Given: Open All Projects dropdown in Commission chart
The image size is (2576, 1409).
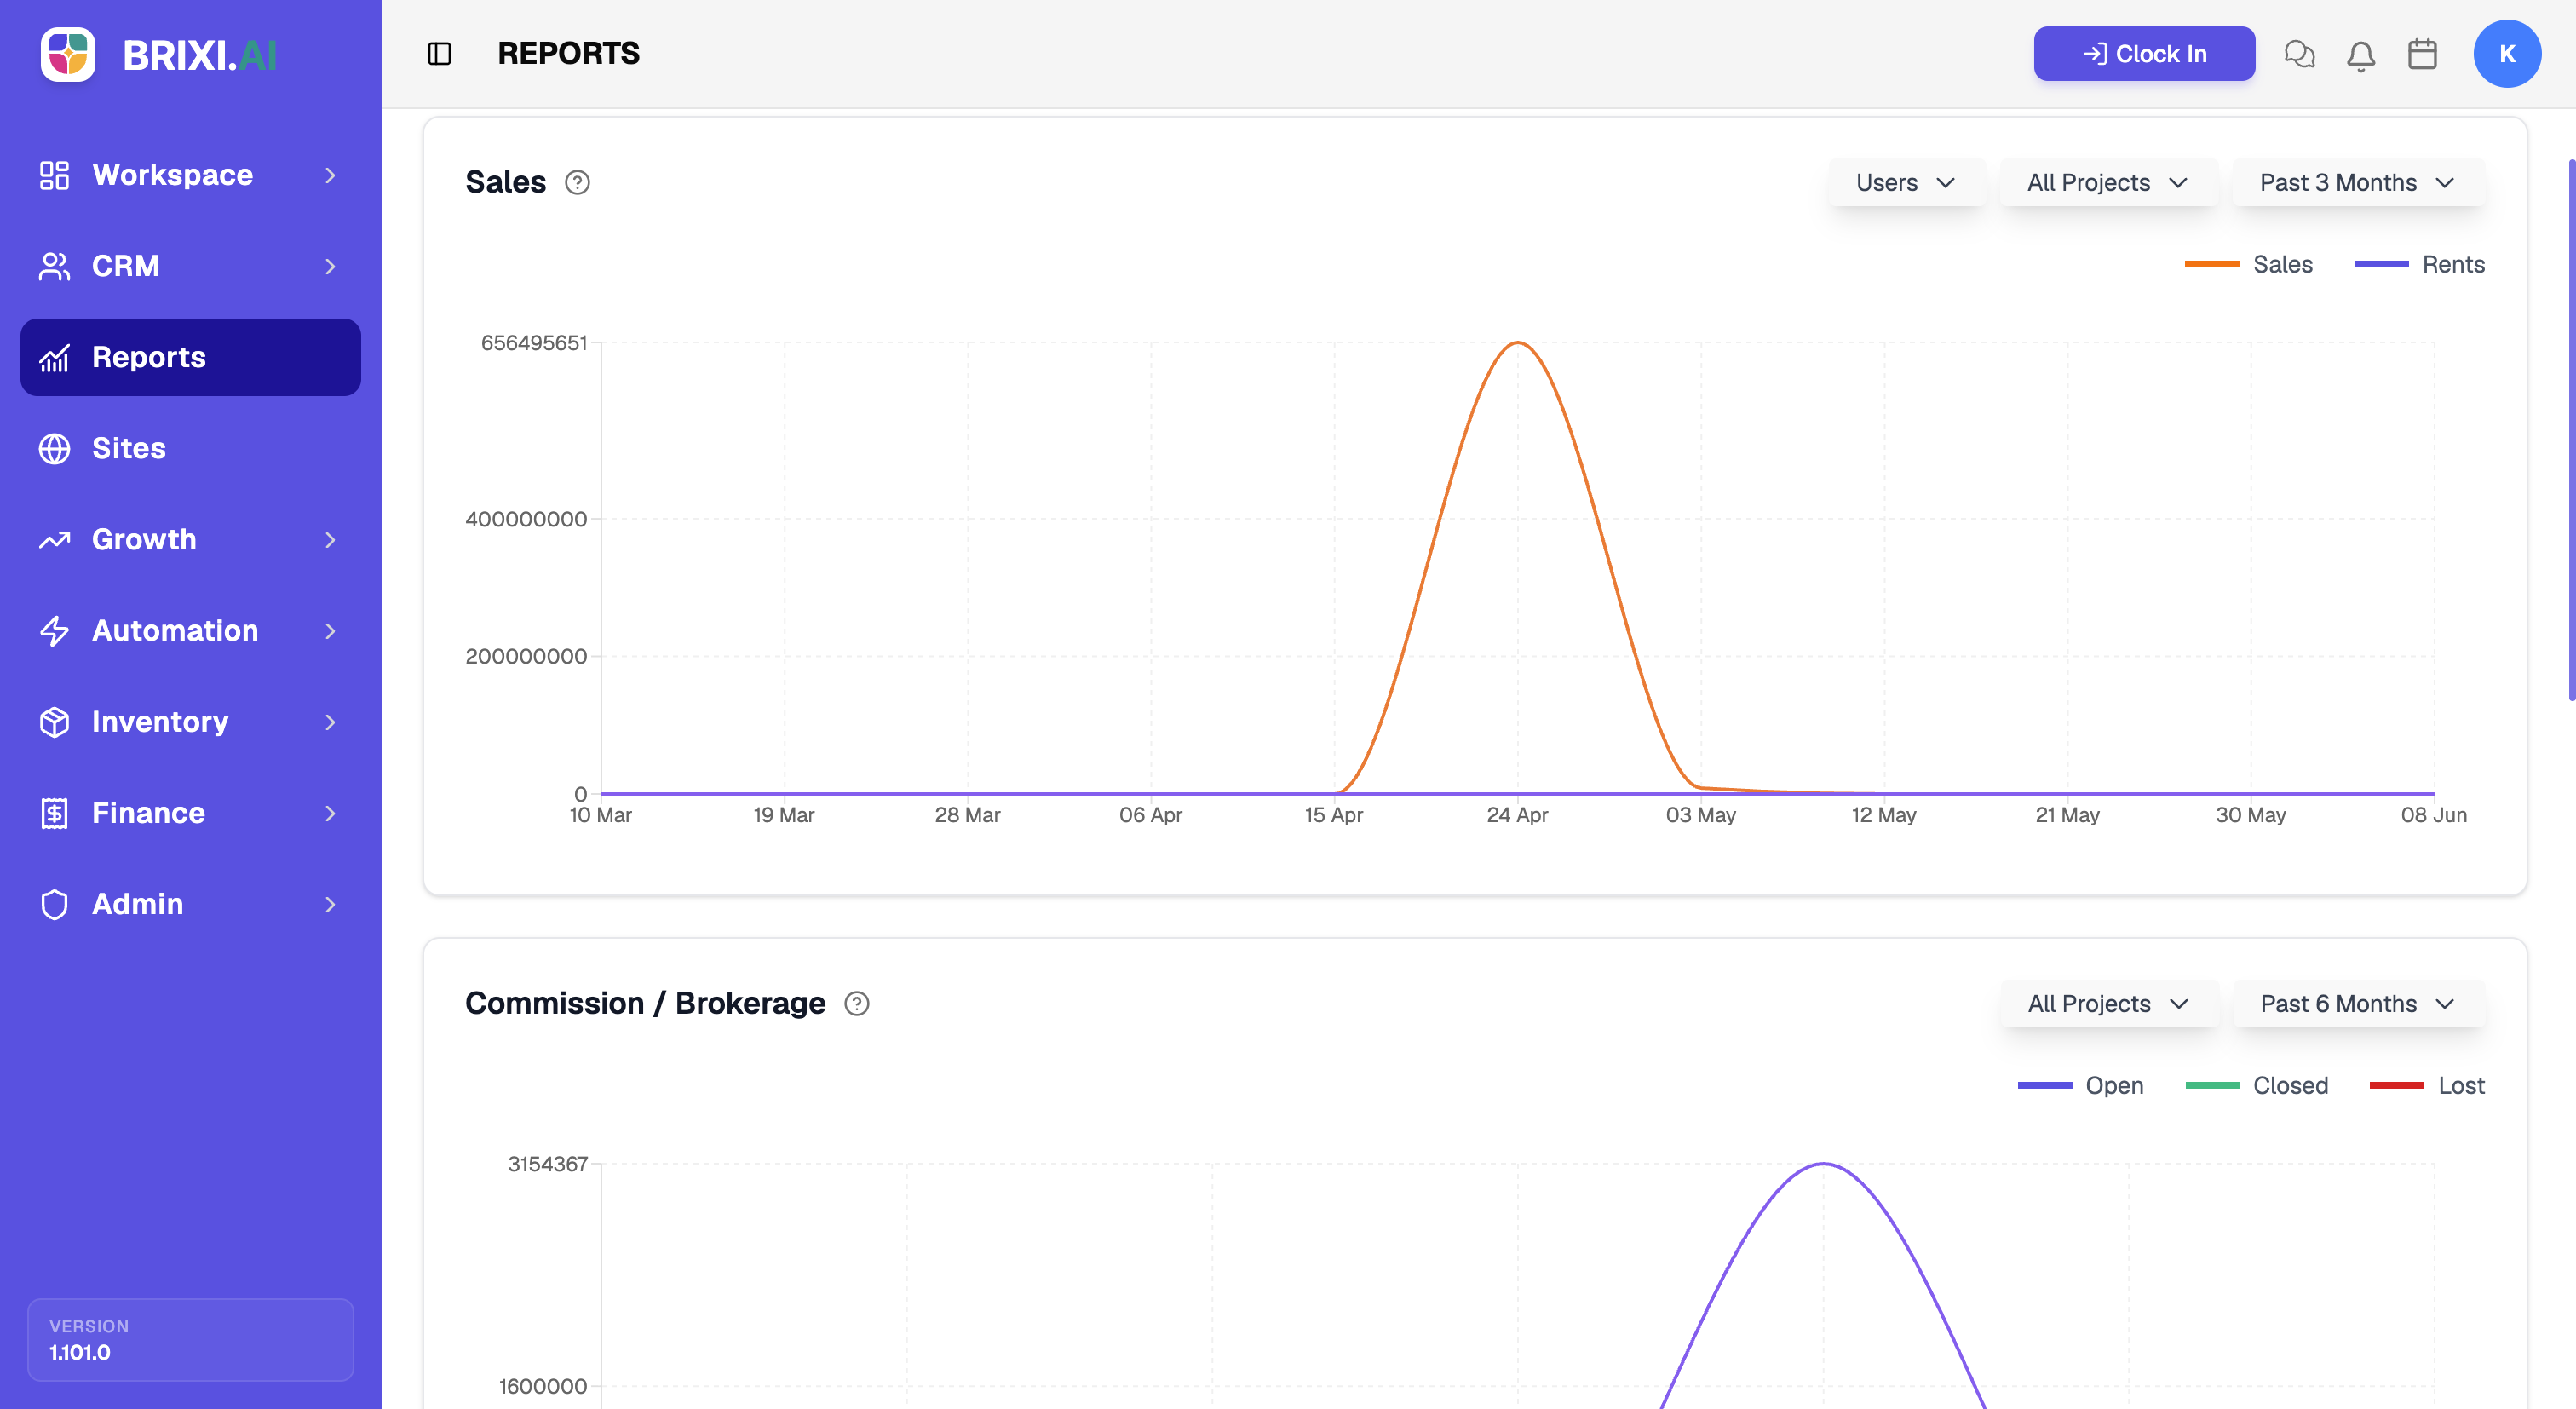Looking at the screenshot, I should [x=2109, y=1003].
